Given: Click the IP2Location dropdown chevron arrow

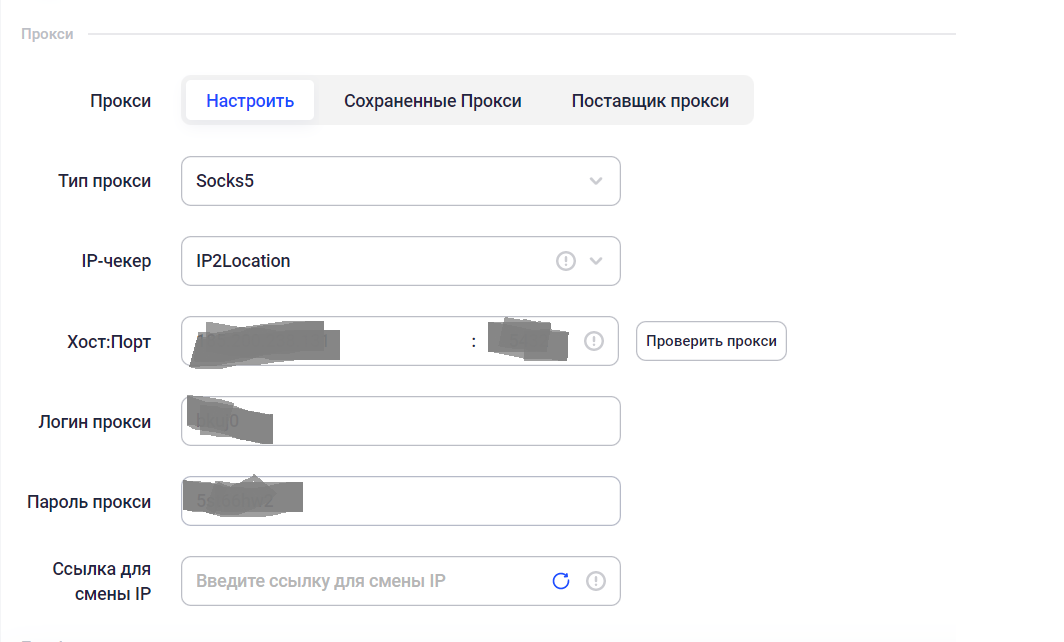Looking at the screenshot, I should click(x=596, y=261).
